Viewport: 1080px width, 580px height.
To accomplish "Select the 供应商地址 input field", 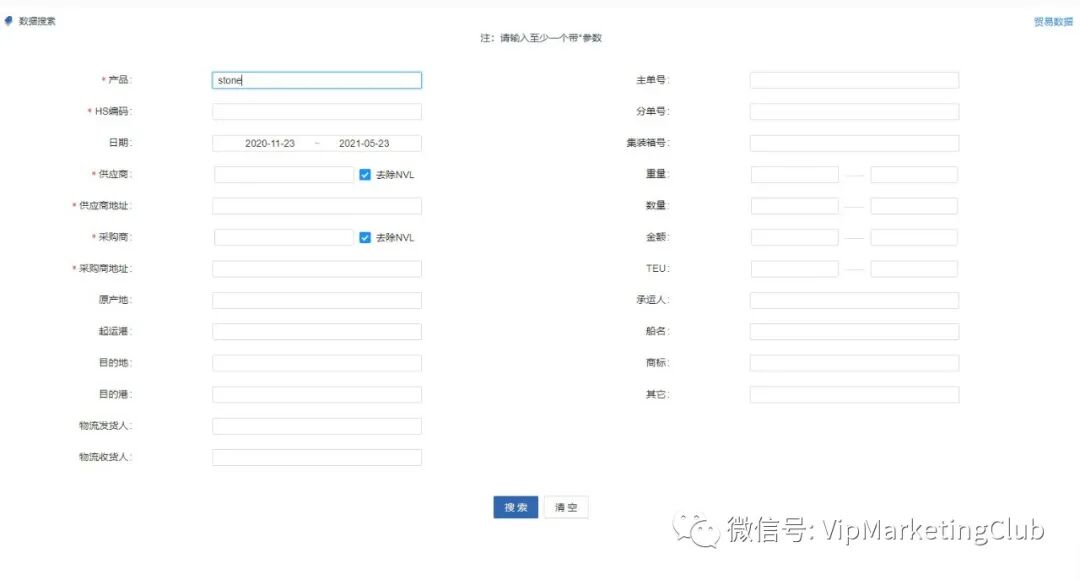I will coord(316,205).
